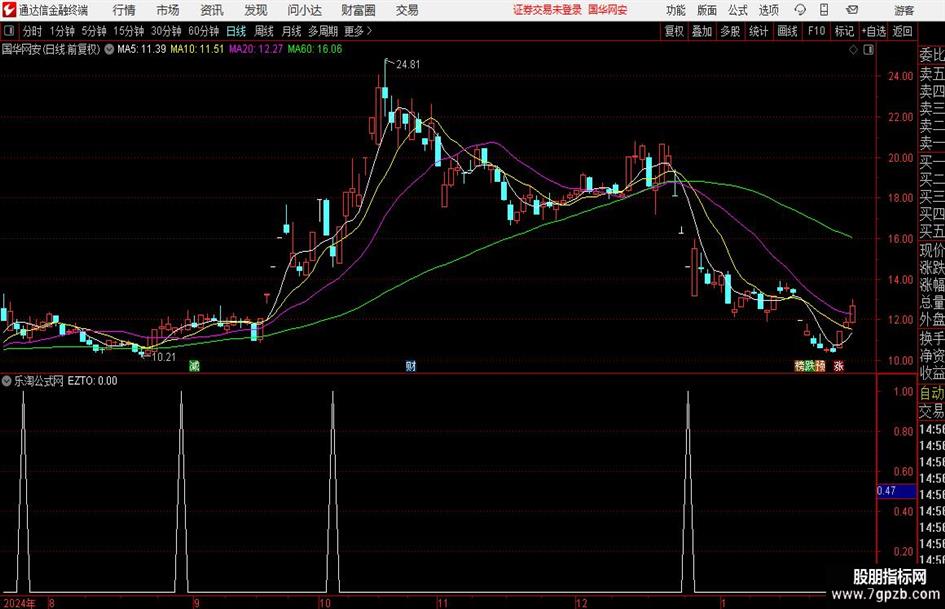The height and width of the screenshot is (609, 945).
Task: Select the 日线 daily period
Action: 236,31
